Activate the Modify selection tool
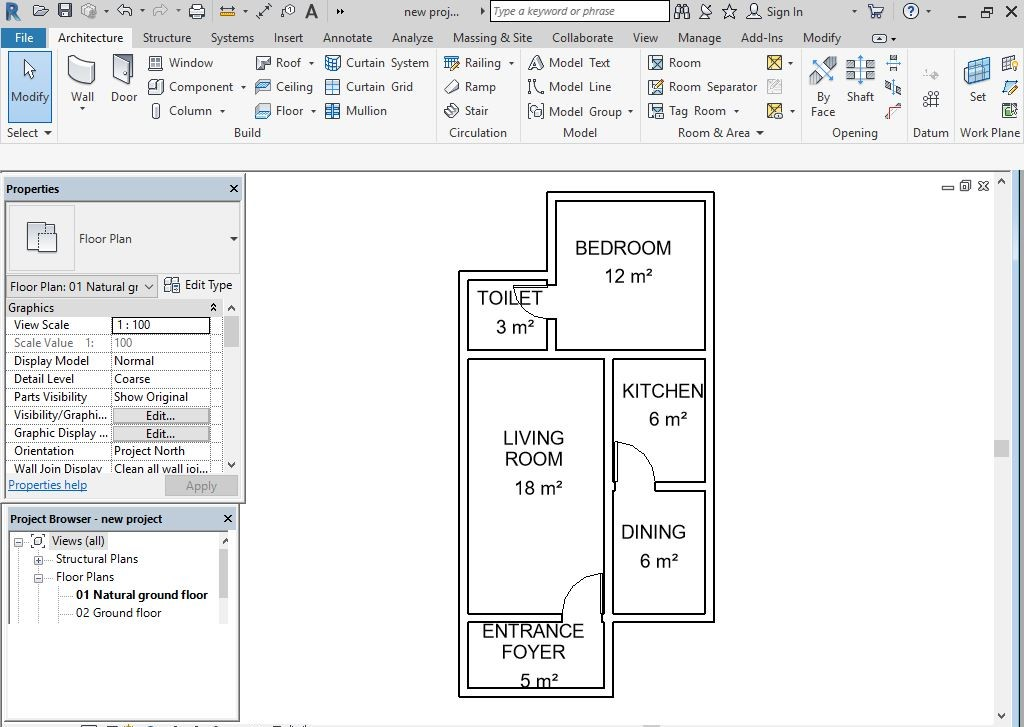 point(29,87)
